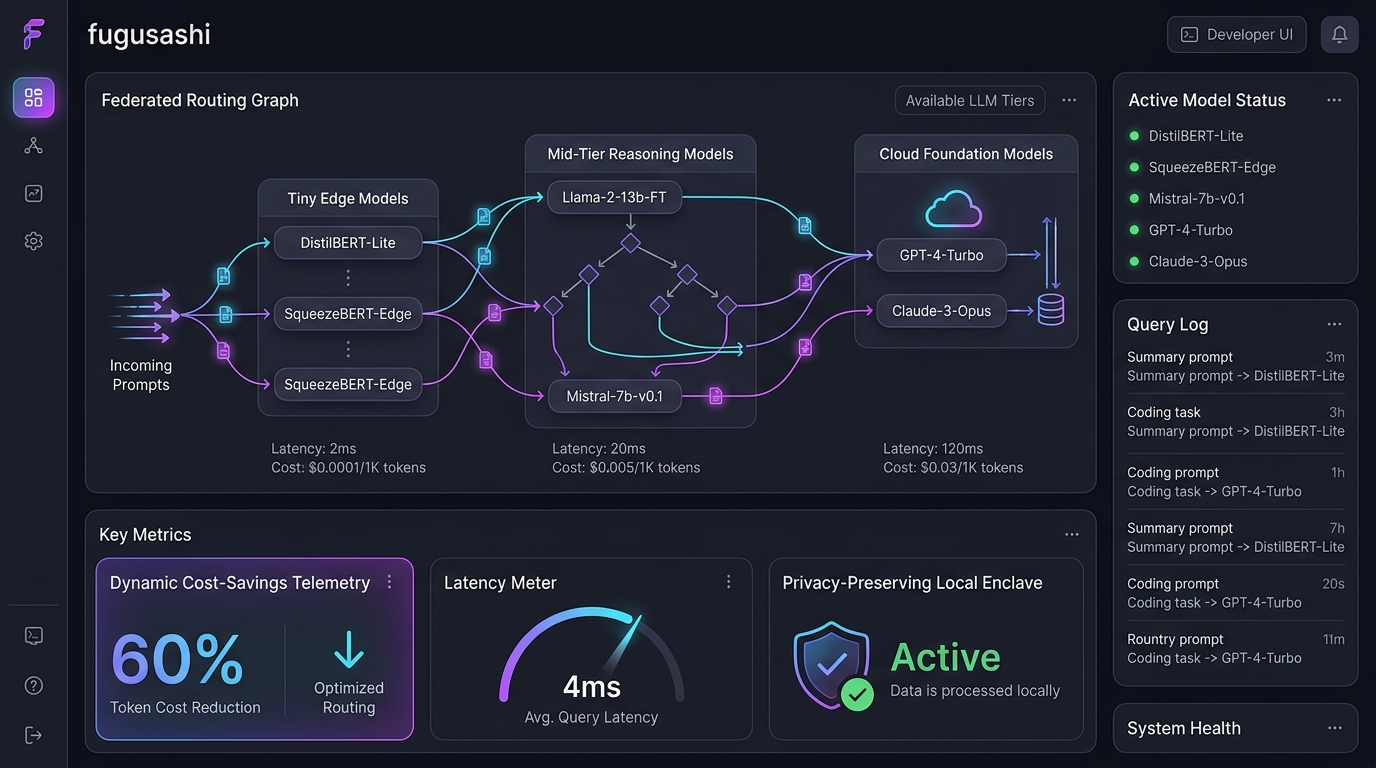Click Latency: 120ms cloud tier text
Viewport: 1376px width, 768px height.
click(x=933, y=449)
